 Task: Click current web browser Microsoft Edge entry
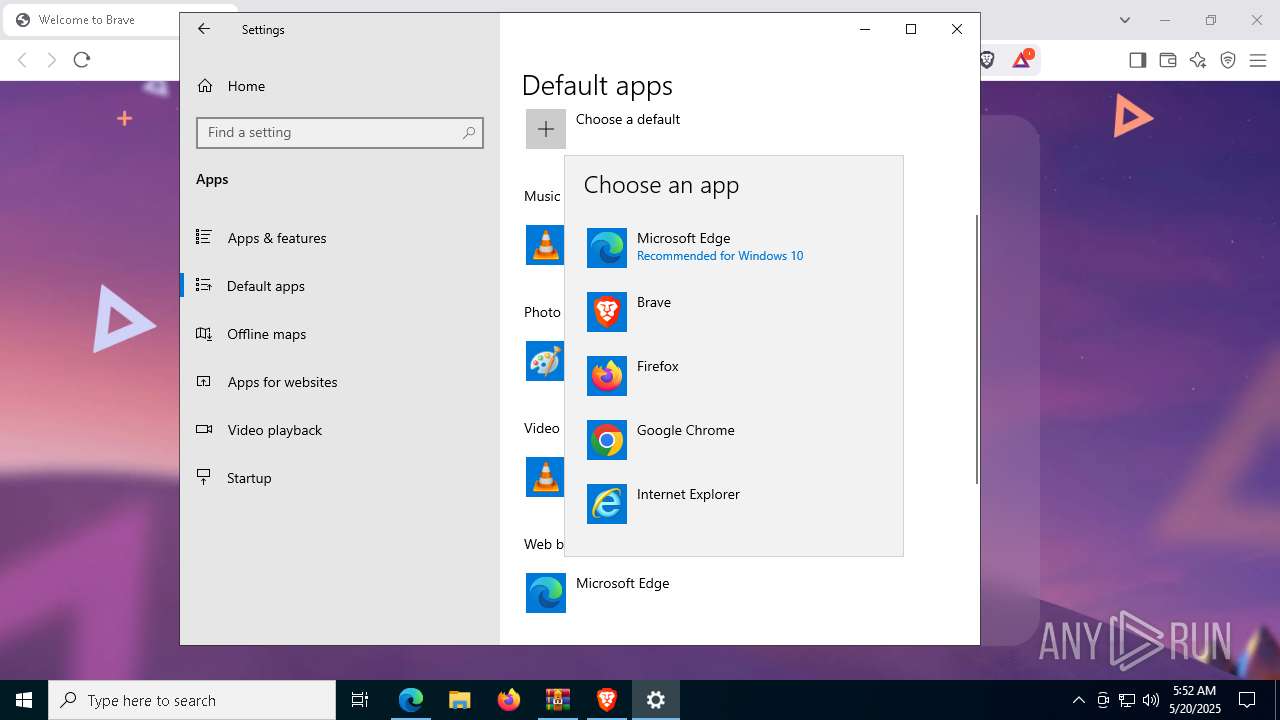[600, 593]
